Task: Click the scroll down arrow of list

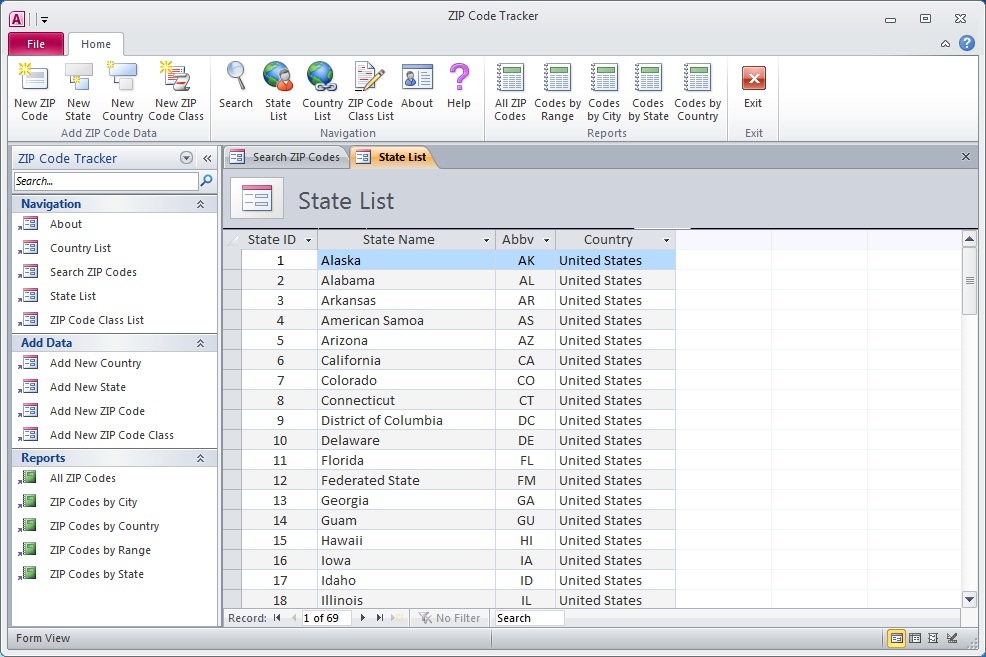Action: [x=969, y=600]
